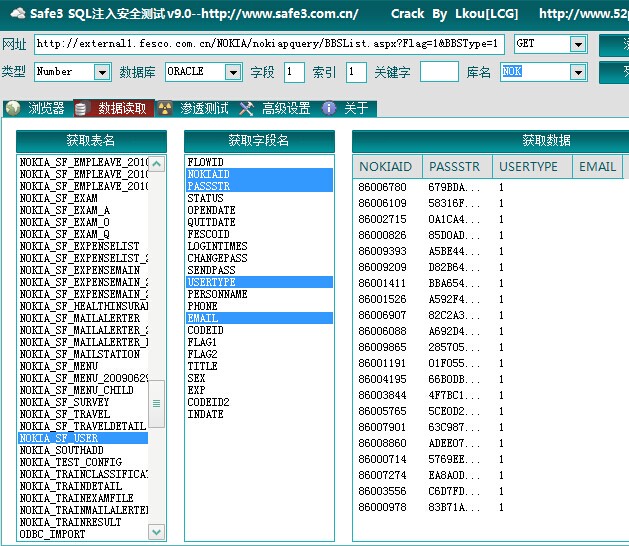The height and width of the screenshot is (546, 629).
Task: Select the NOKIA_TEST_CONFIG table
Action: (83, 462)
